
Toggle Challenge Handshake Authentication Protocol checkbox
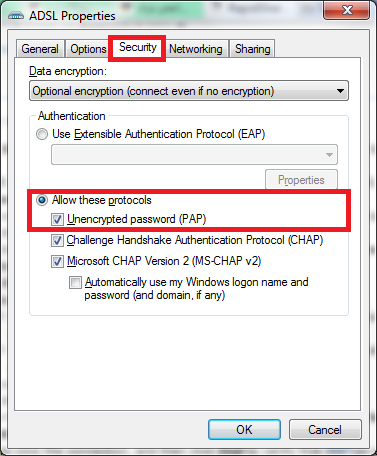(57, 240)
